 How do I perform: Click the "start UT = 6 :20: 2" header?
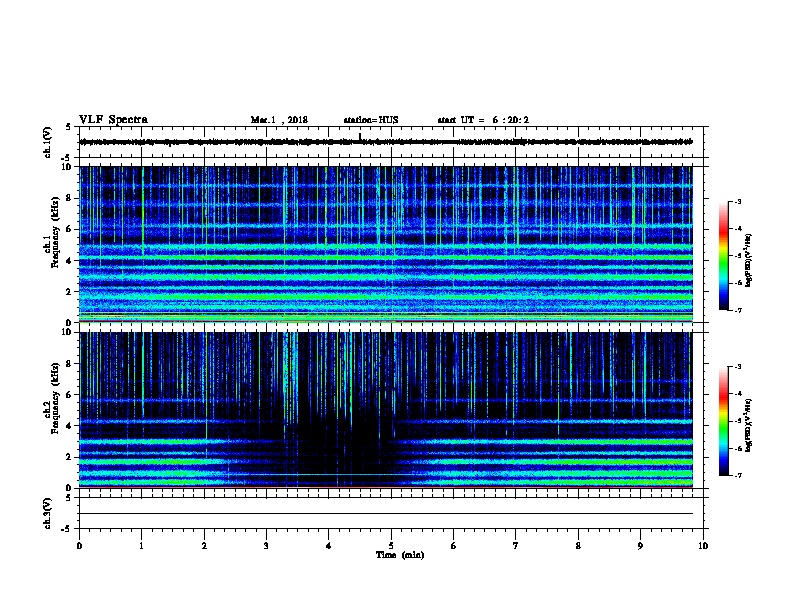pyautogui.click(x=483, y=120)
